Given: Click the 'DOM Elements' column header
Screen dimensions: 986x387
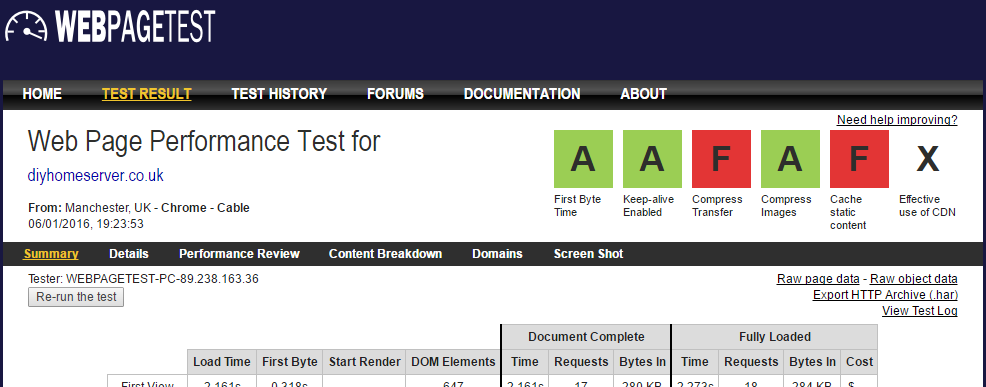Looking at the screenshot, I should tap(453, 362).
